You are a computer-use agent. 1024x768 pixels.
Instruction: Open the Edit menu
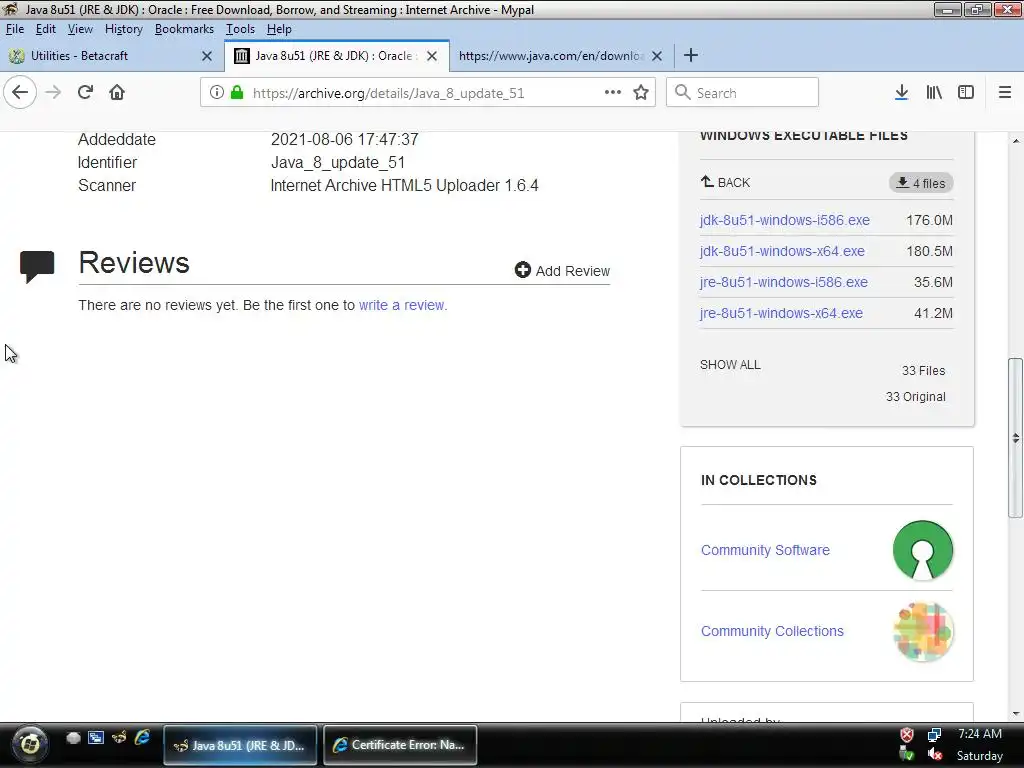(x=46, y=29)
